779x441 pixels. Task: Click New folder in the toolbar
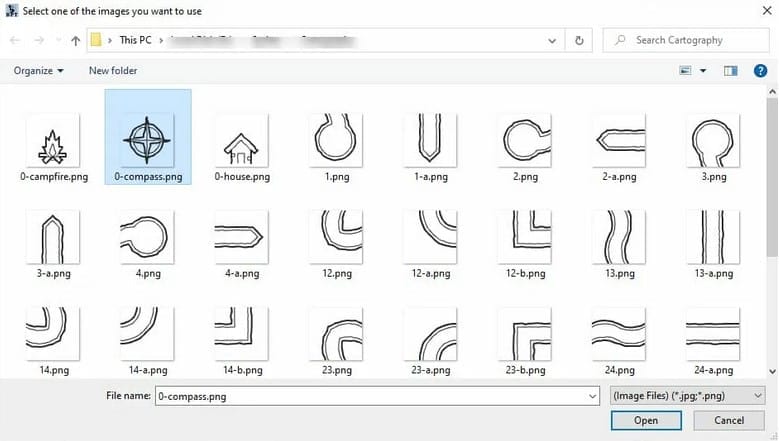tap(113, 71)
